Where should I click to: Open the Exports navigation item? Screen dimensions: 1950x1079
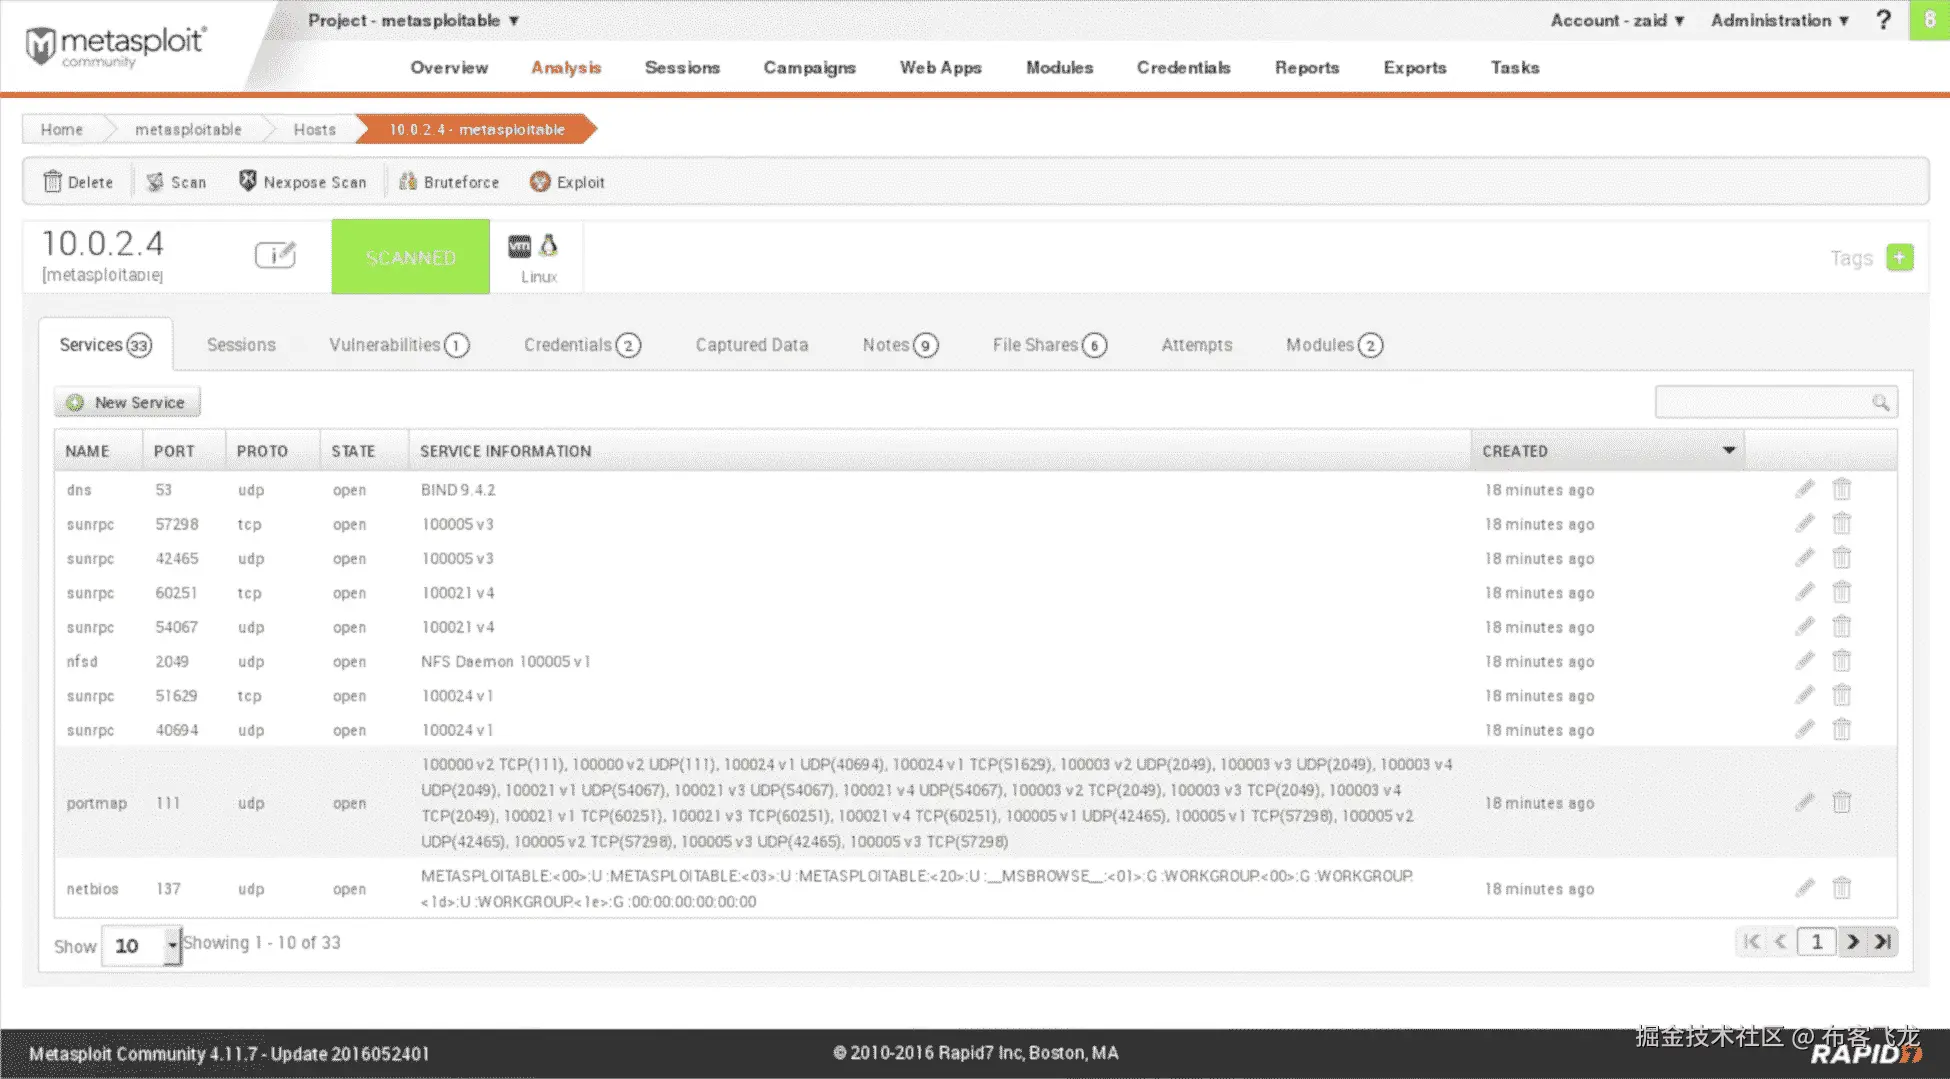[1414, 67]
